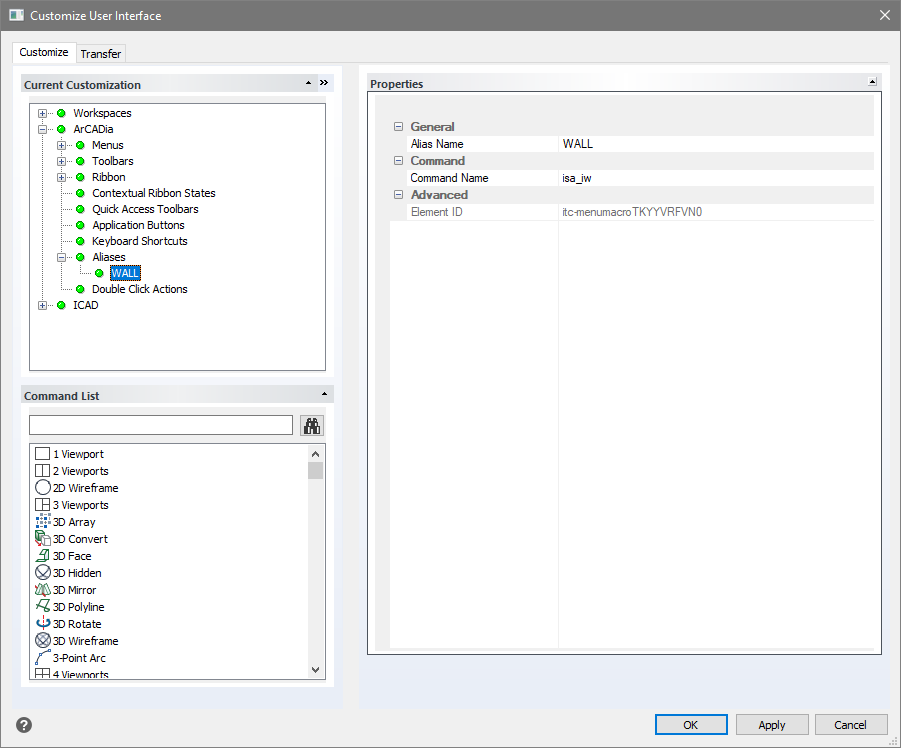Select the ICAD tree item label

point(86,306)
